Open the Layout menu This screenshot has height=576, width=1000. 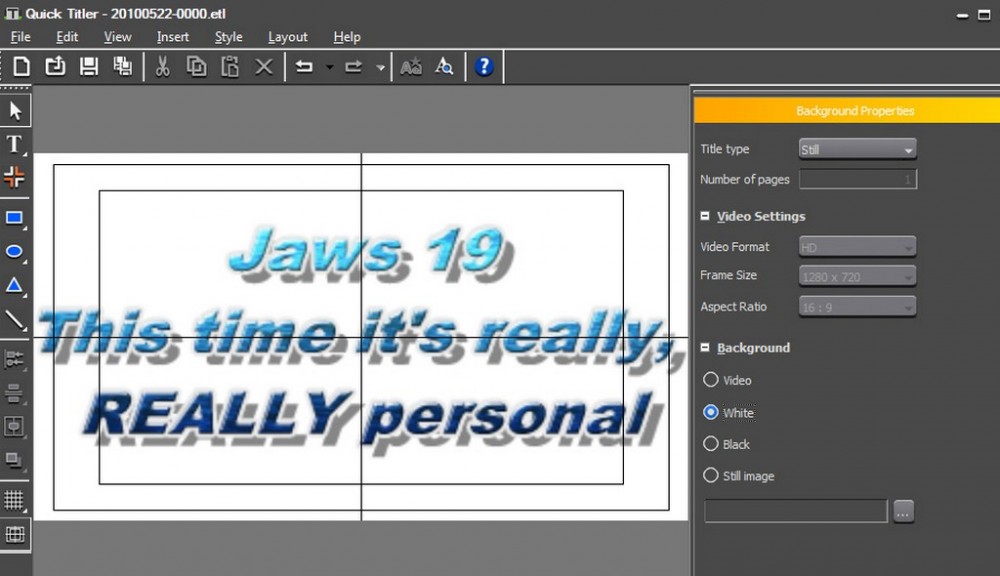pyautogui.click(x=288, y=37)
